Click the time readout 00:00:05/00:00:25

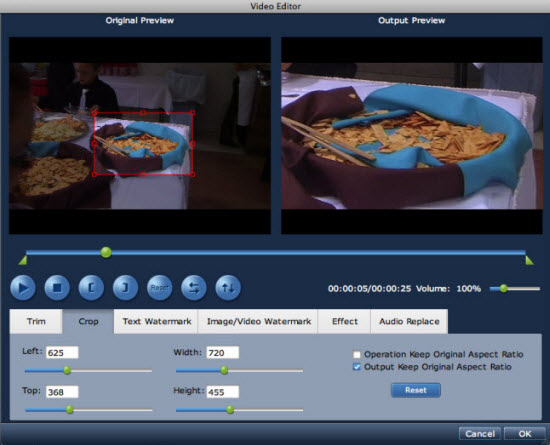(369, 289)
